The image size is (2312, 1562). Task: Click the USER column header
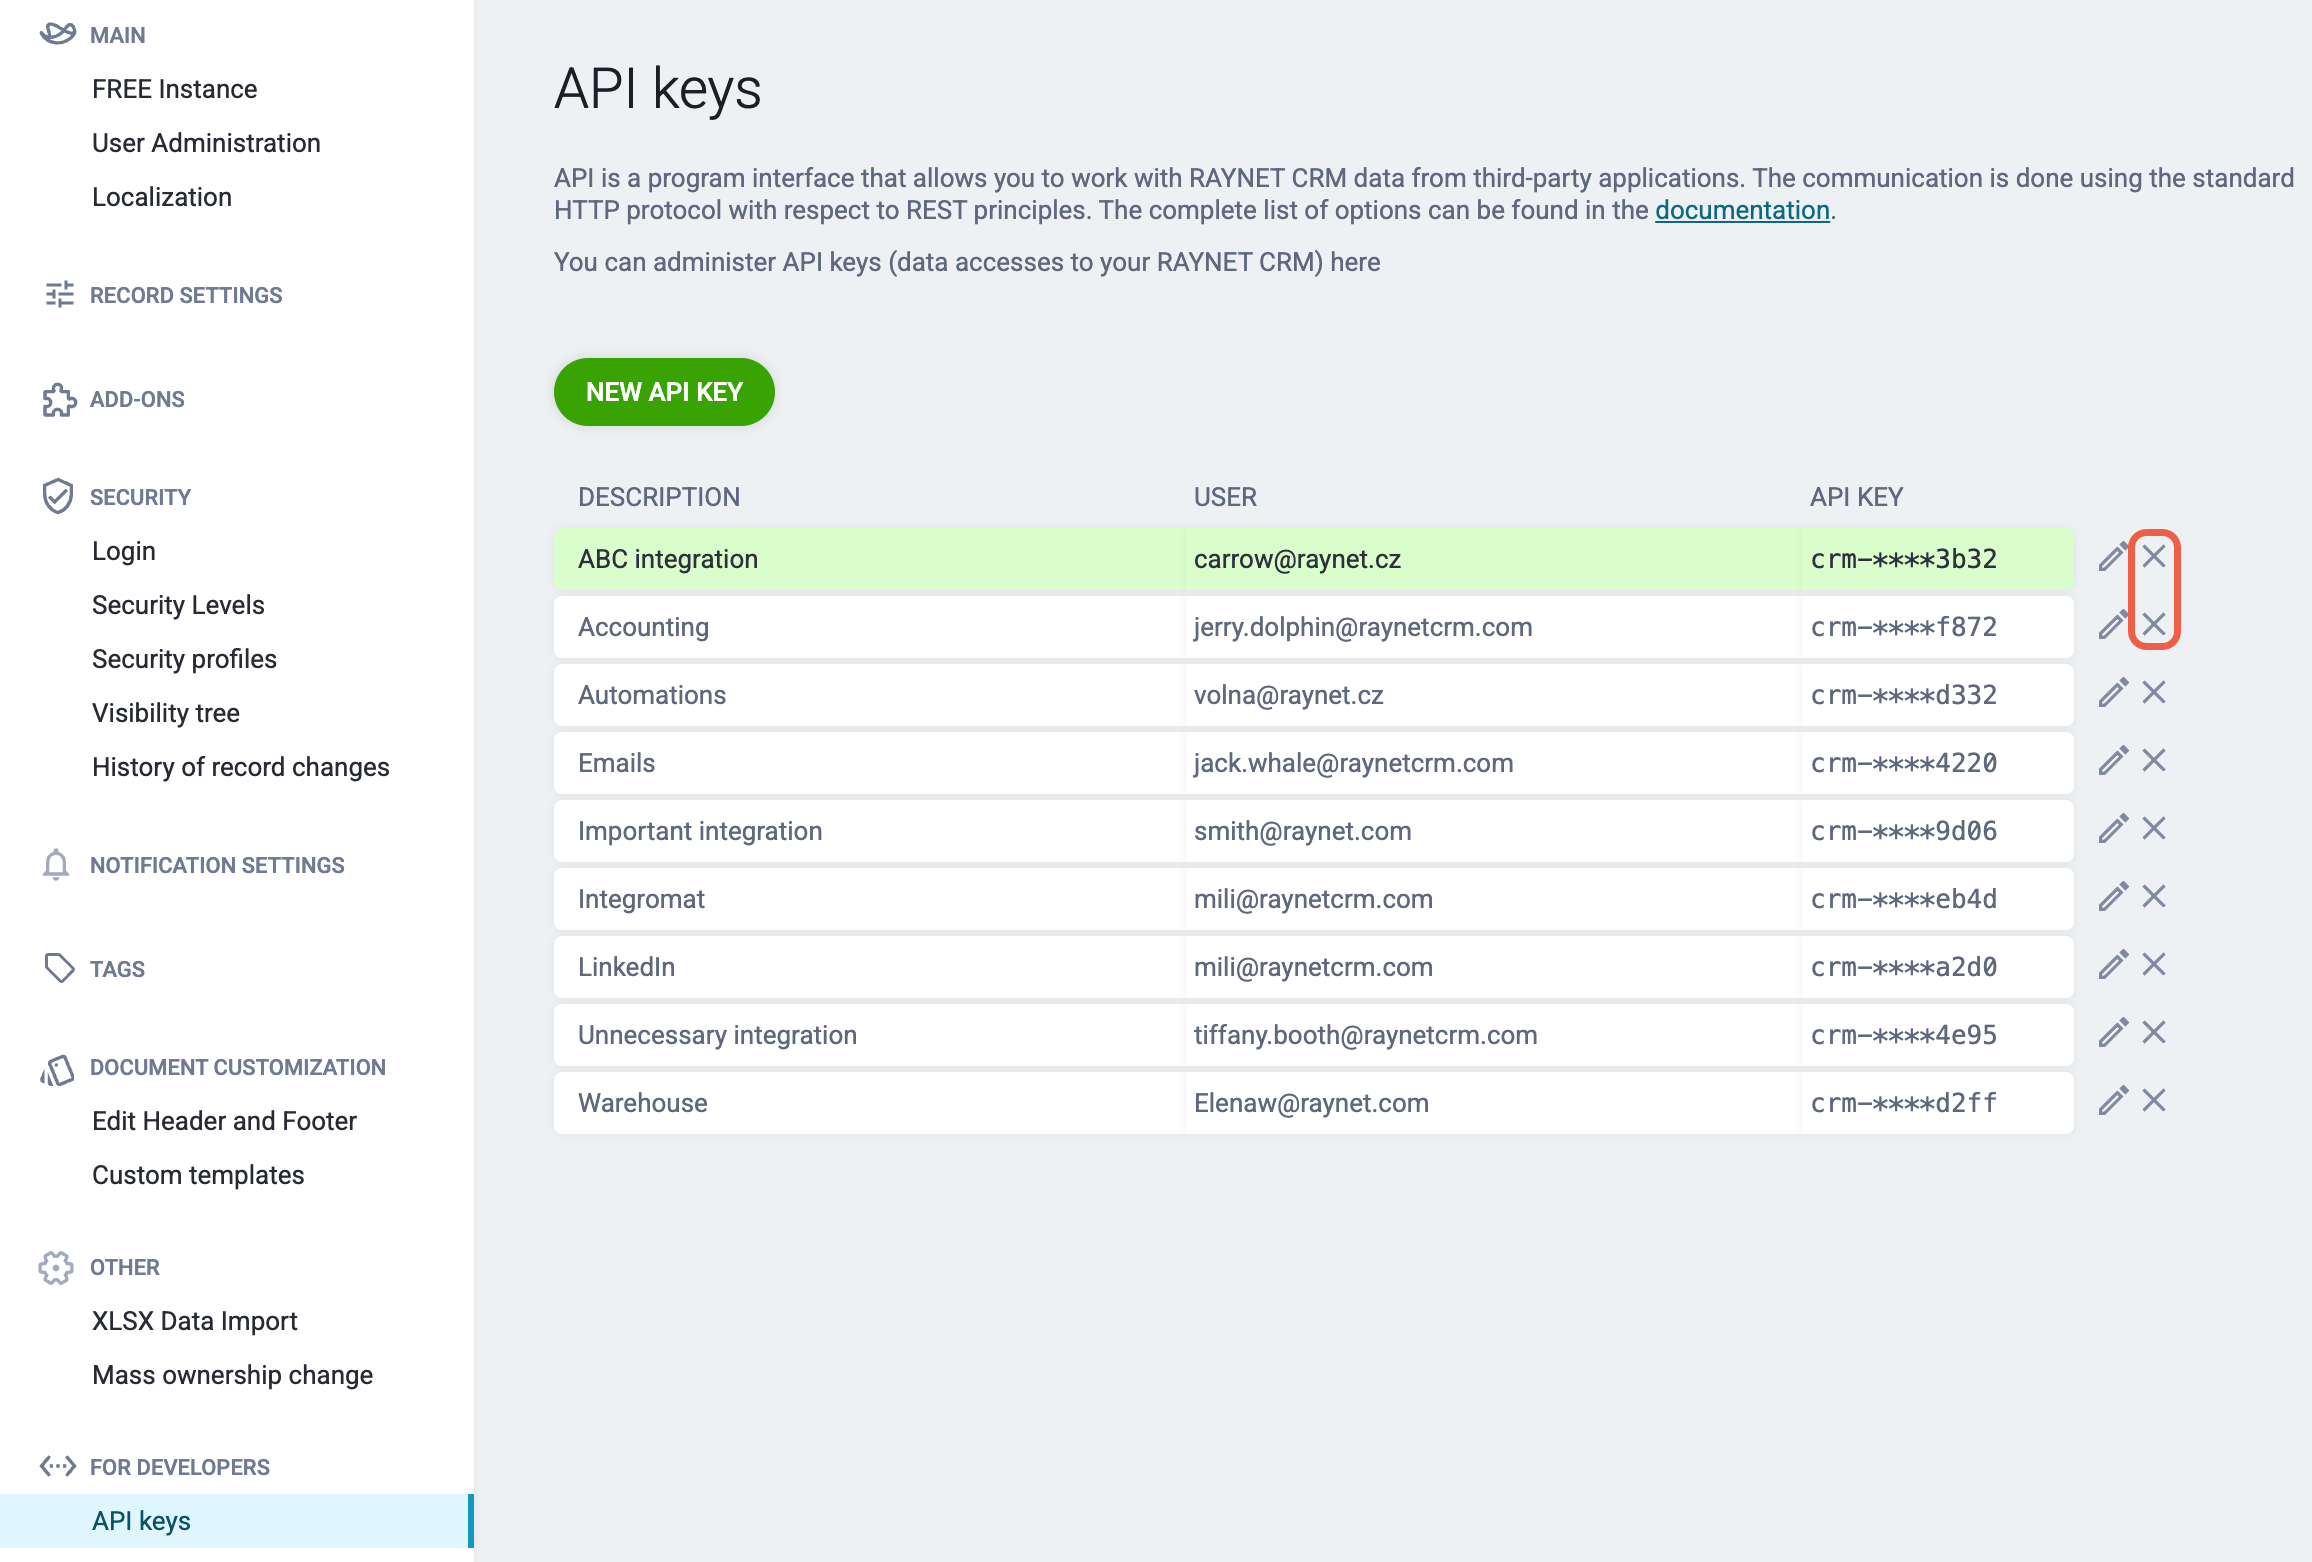click(1225, 497)
